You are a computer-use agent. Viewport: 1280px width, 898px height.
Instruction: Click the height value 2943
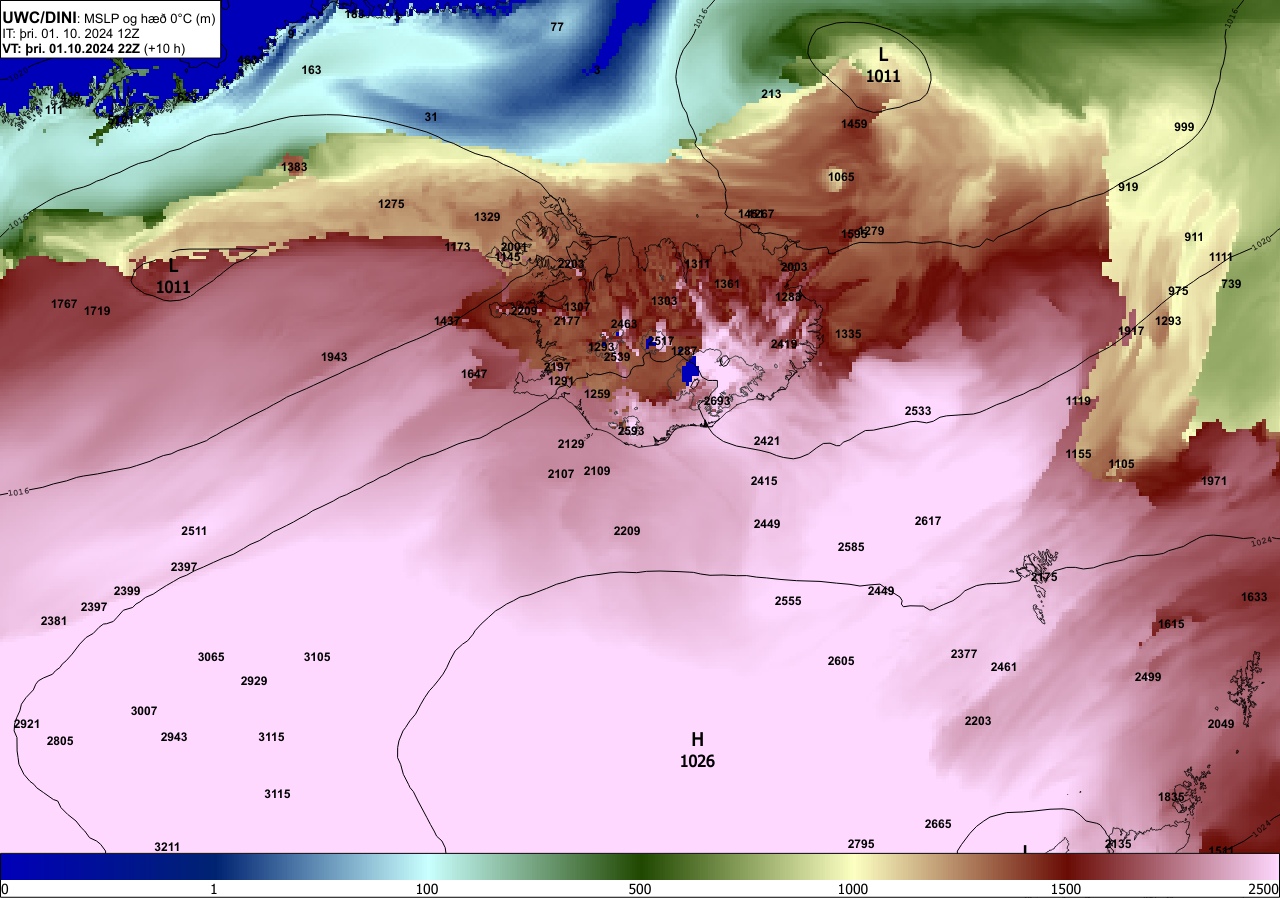coord(174,737)
